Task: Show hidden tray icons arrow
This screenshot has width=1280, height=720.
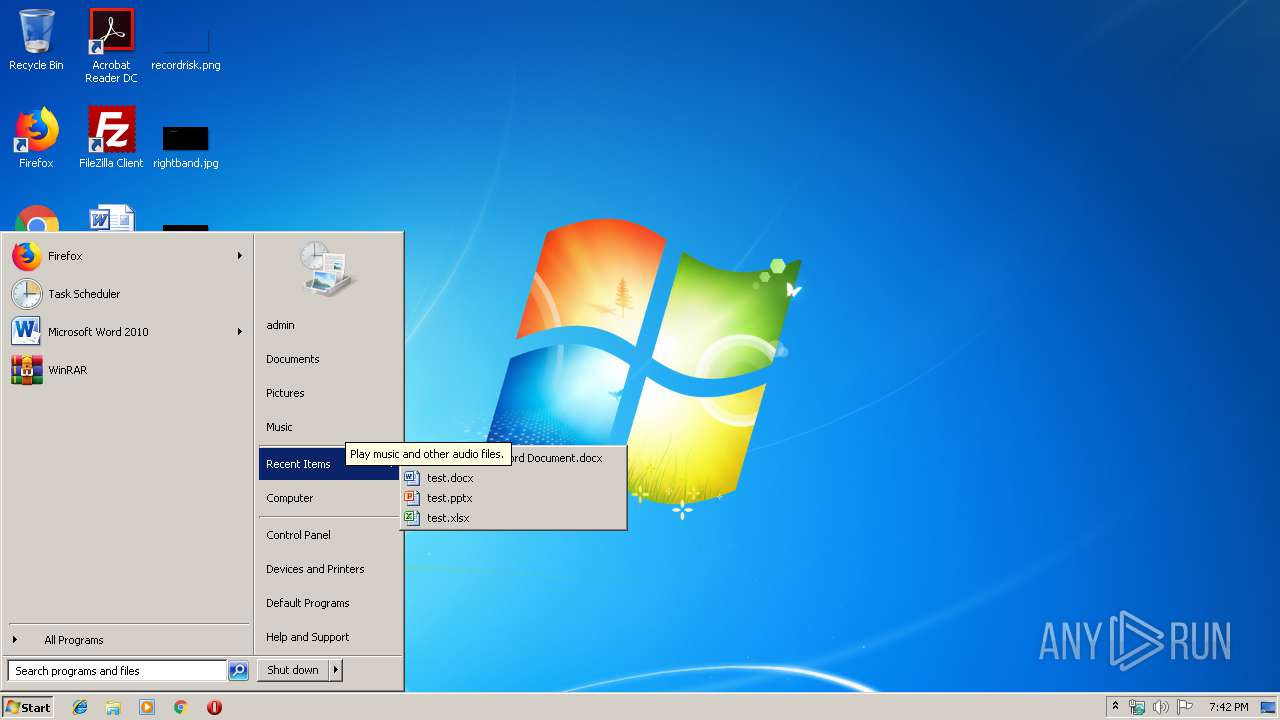Action: [x=1115, y=707]
